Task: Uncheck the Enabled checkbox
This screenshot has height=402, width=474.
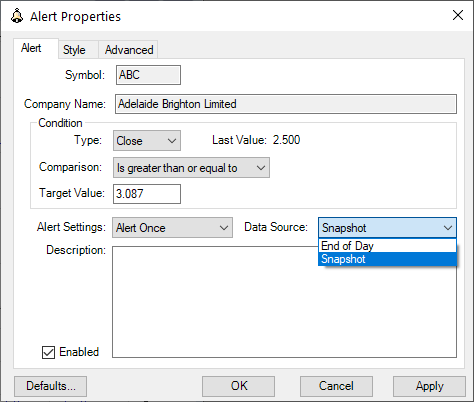Action: pyautogui.click(x=48, y=352)
